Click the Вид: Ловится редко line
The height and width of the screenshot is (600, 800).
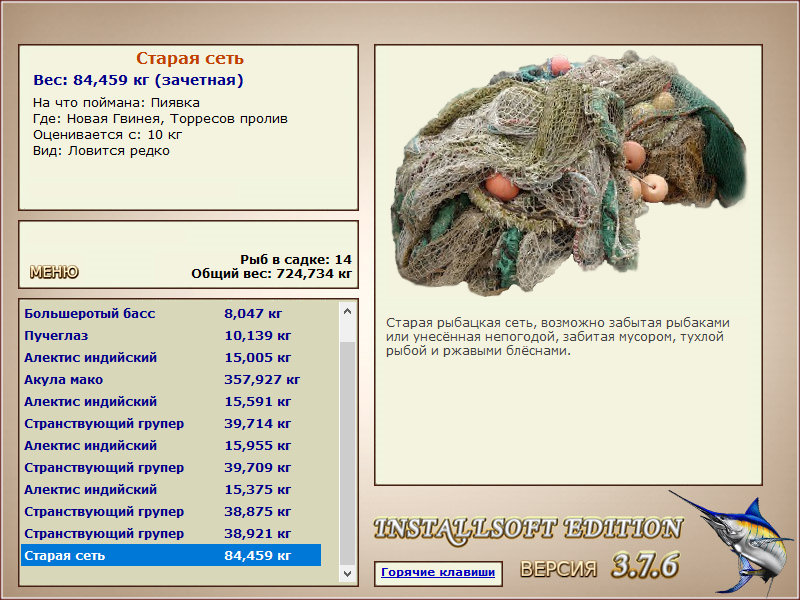pos(101,151)
